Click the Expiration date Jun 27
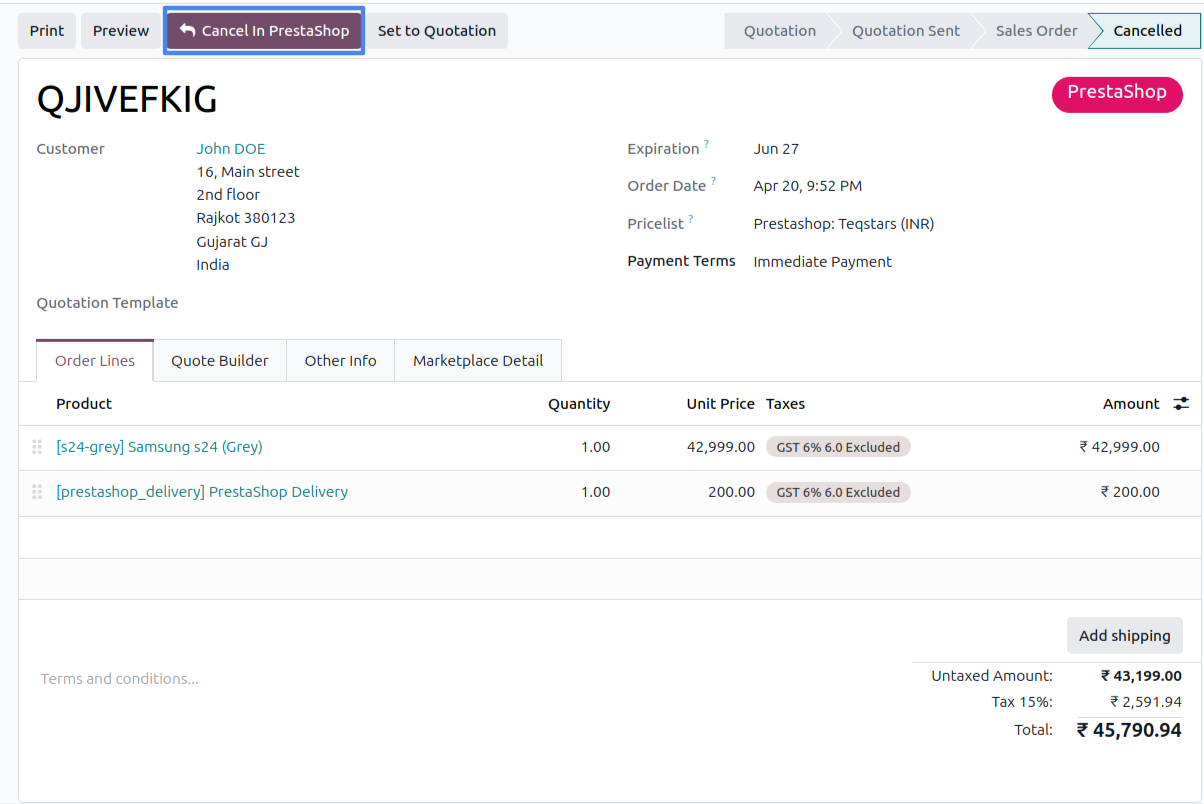Image resolution: width=1204 pixels, height=804 pixels. coord(776,149)
